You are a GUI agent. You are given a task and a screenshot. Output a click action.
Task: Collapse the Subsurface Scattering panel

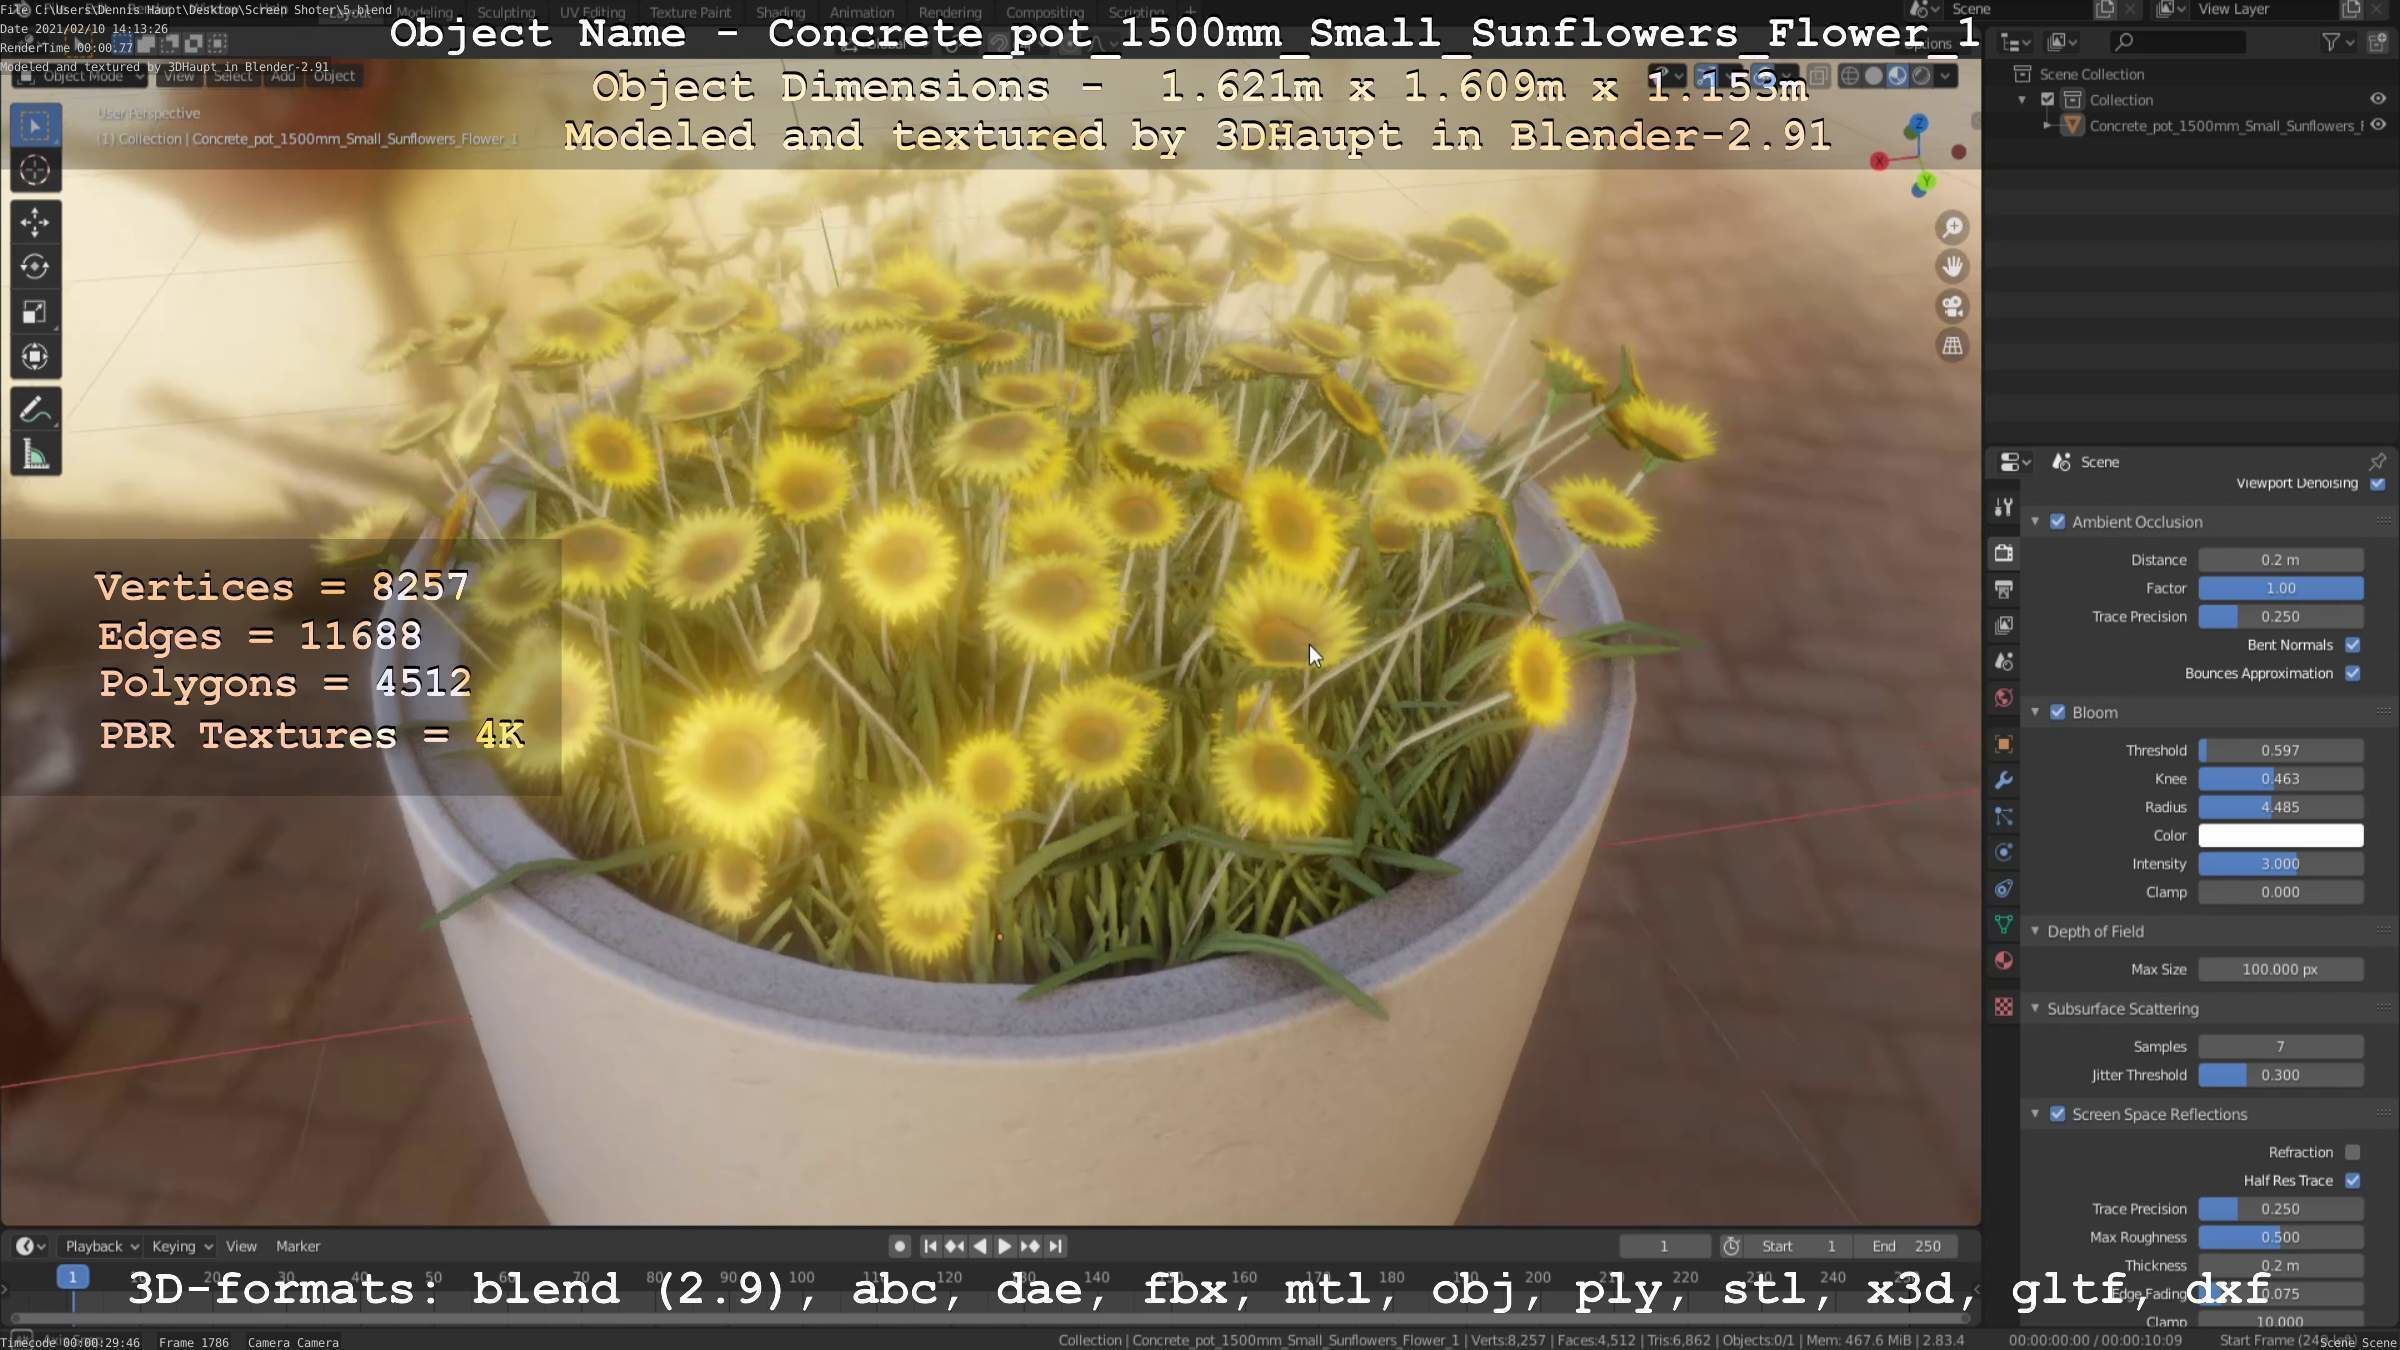(x=2035, y=1008)
